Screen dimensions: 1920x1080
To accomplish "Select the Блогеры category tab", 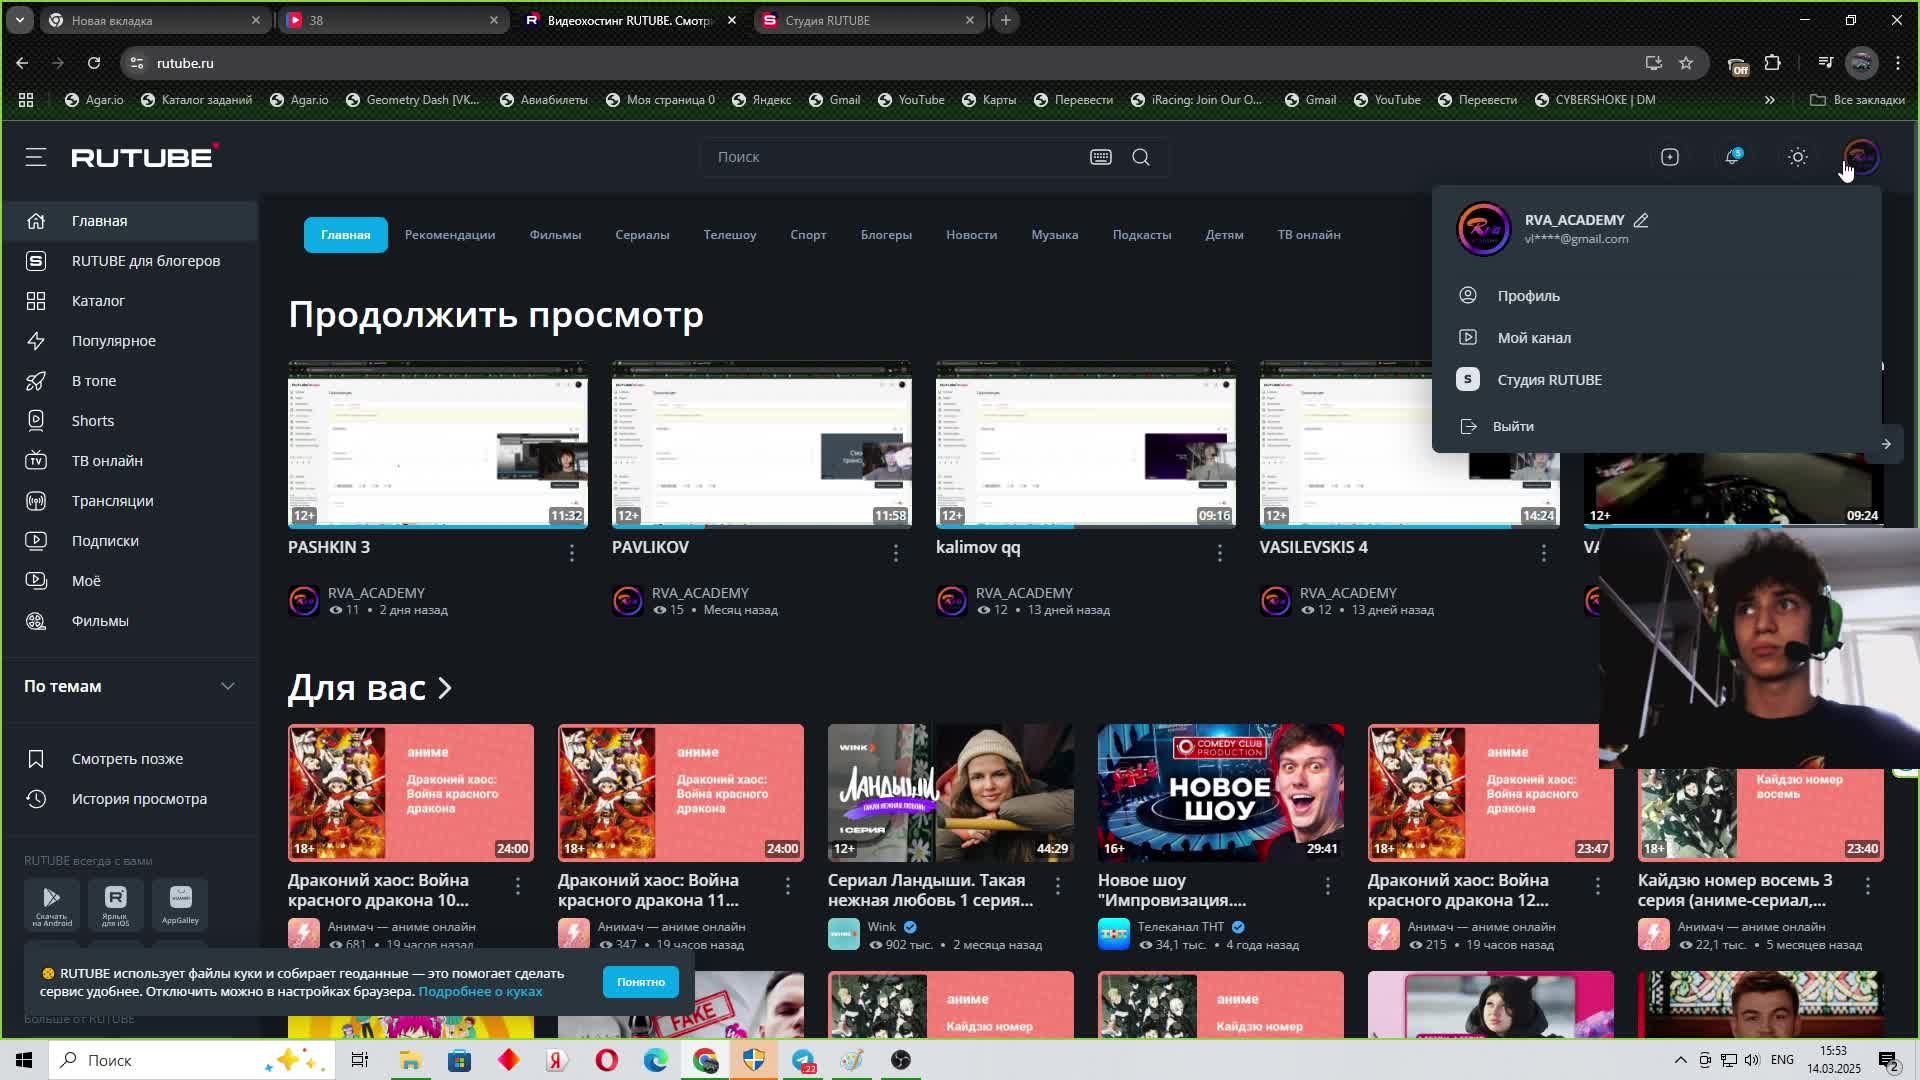I will tap(886, 235).
